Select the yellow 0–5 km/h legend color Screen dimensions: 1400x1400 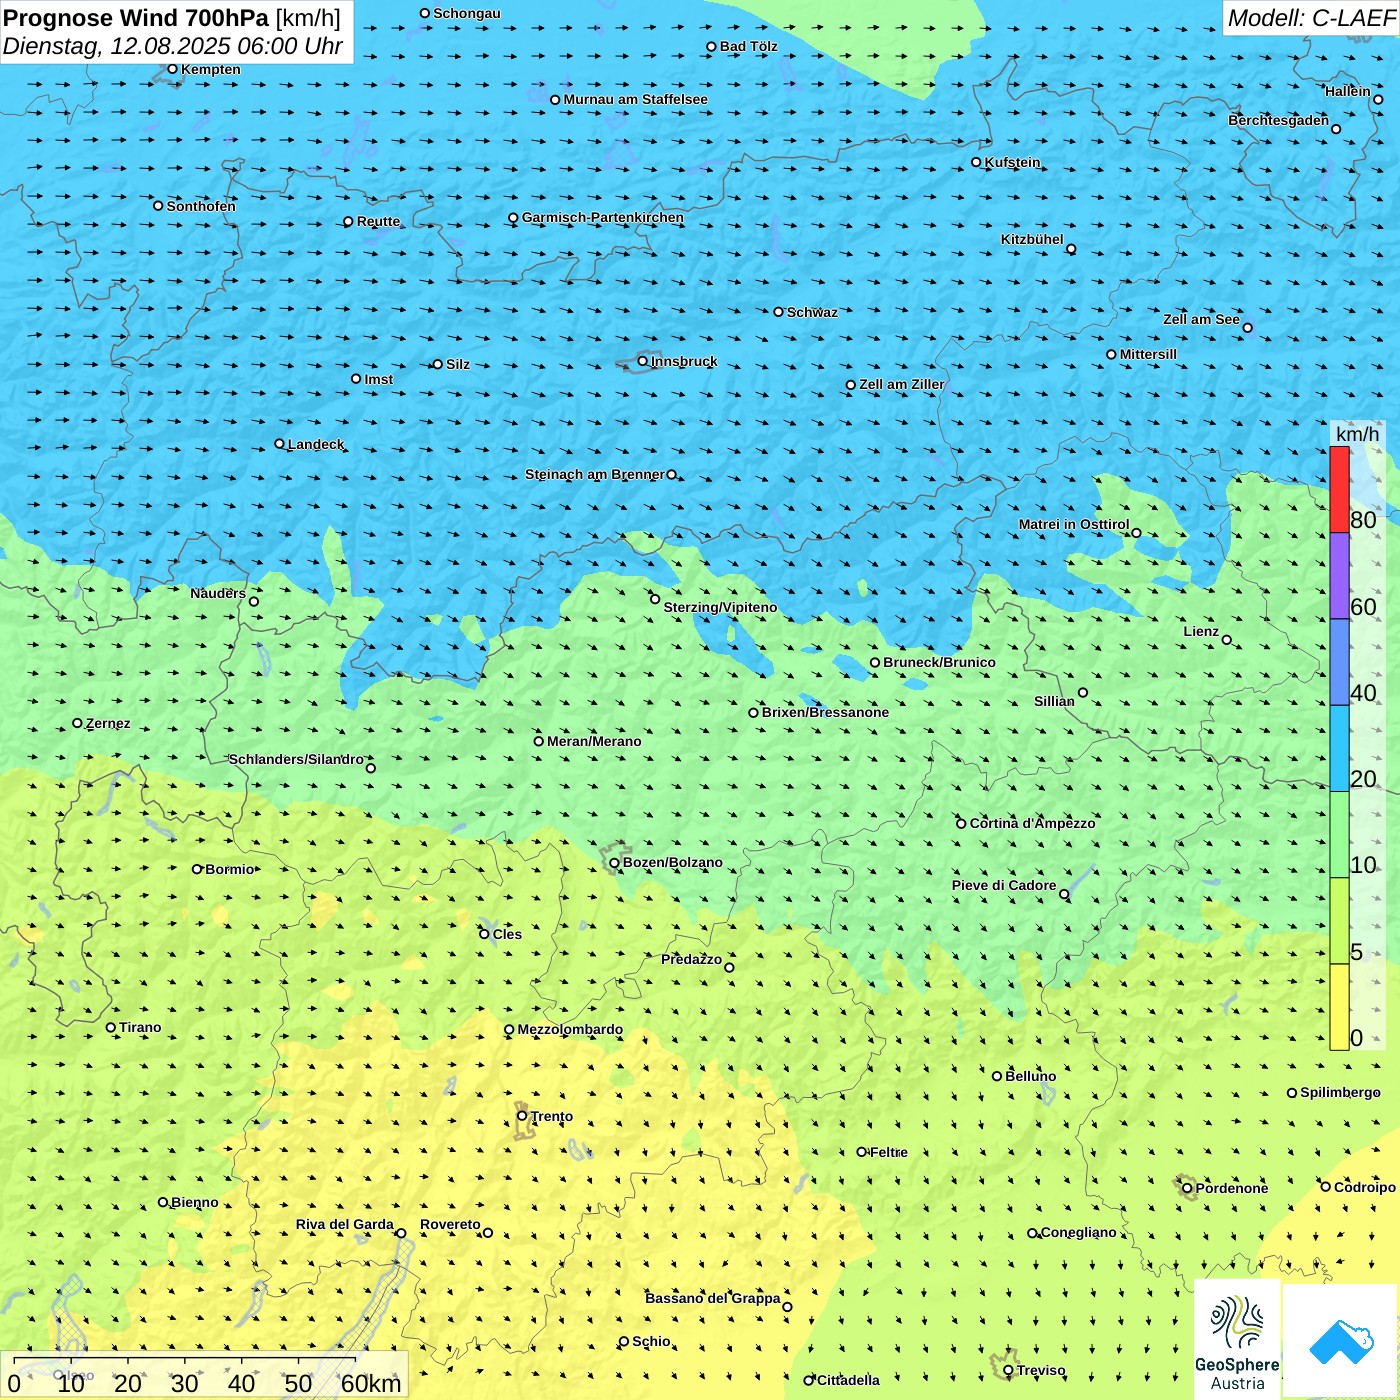[1339, 1007]
